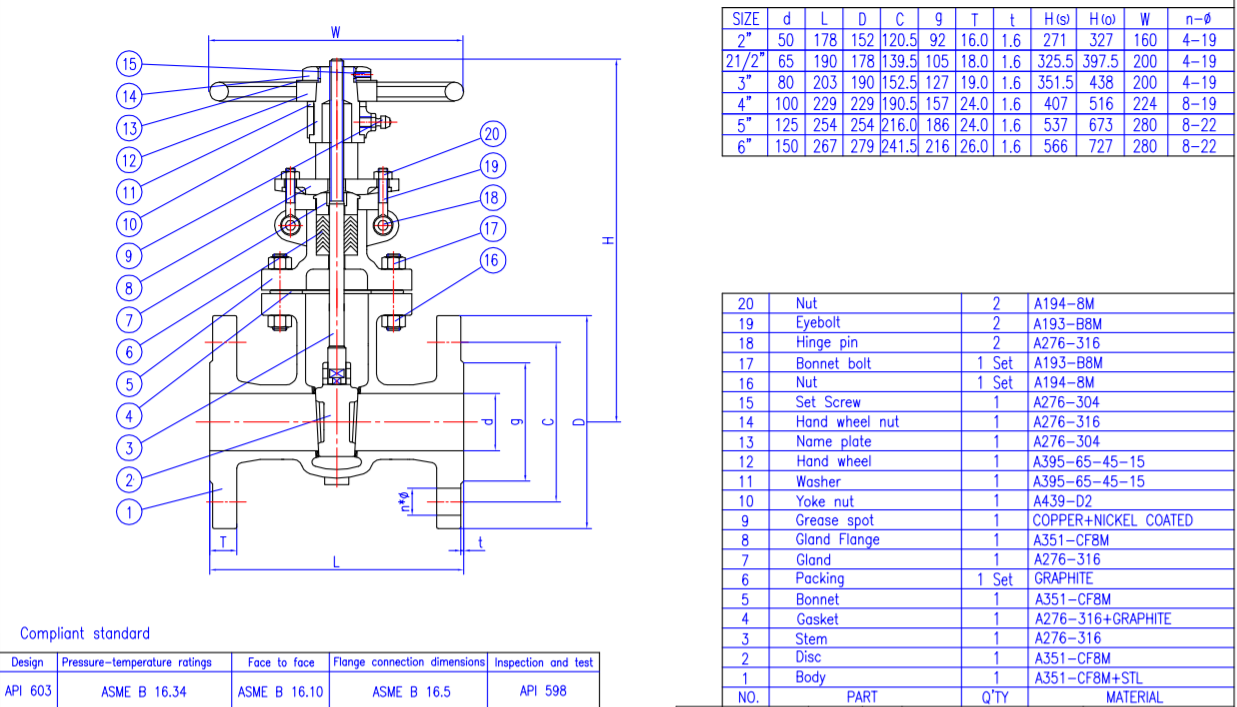Click balloon callout number 15
This screenshot has width=1237, height=707.
pos(128,65)
